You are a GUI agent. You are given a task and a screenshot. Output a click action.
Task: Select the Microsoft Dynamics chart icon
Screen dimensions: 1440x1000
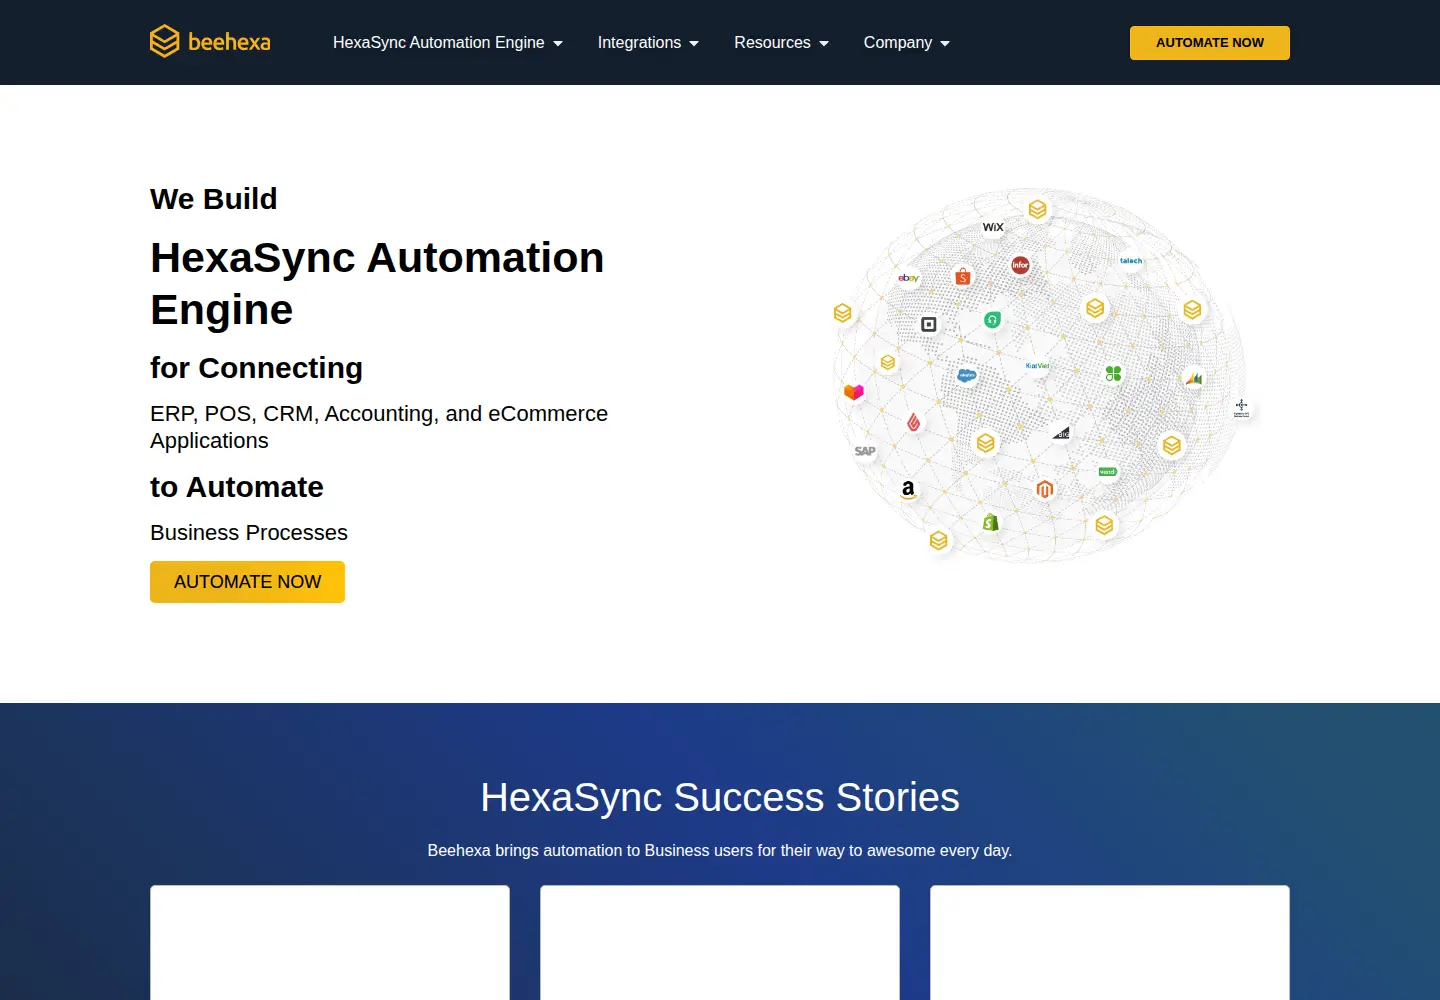(x=1194, y=378)
